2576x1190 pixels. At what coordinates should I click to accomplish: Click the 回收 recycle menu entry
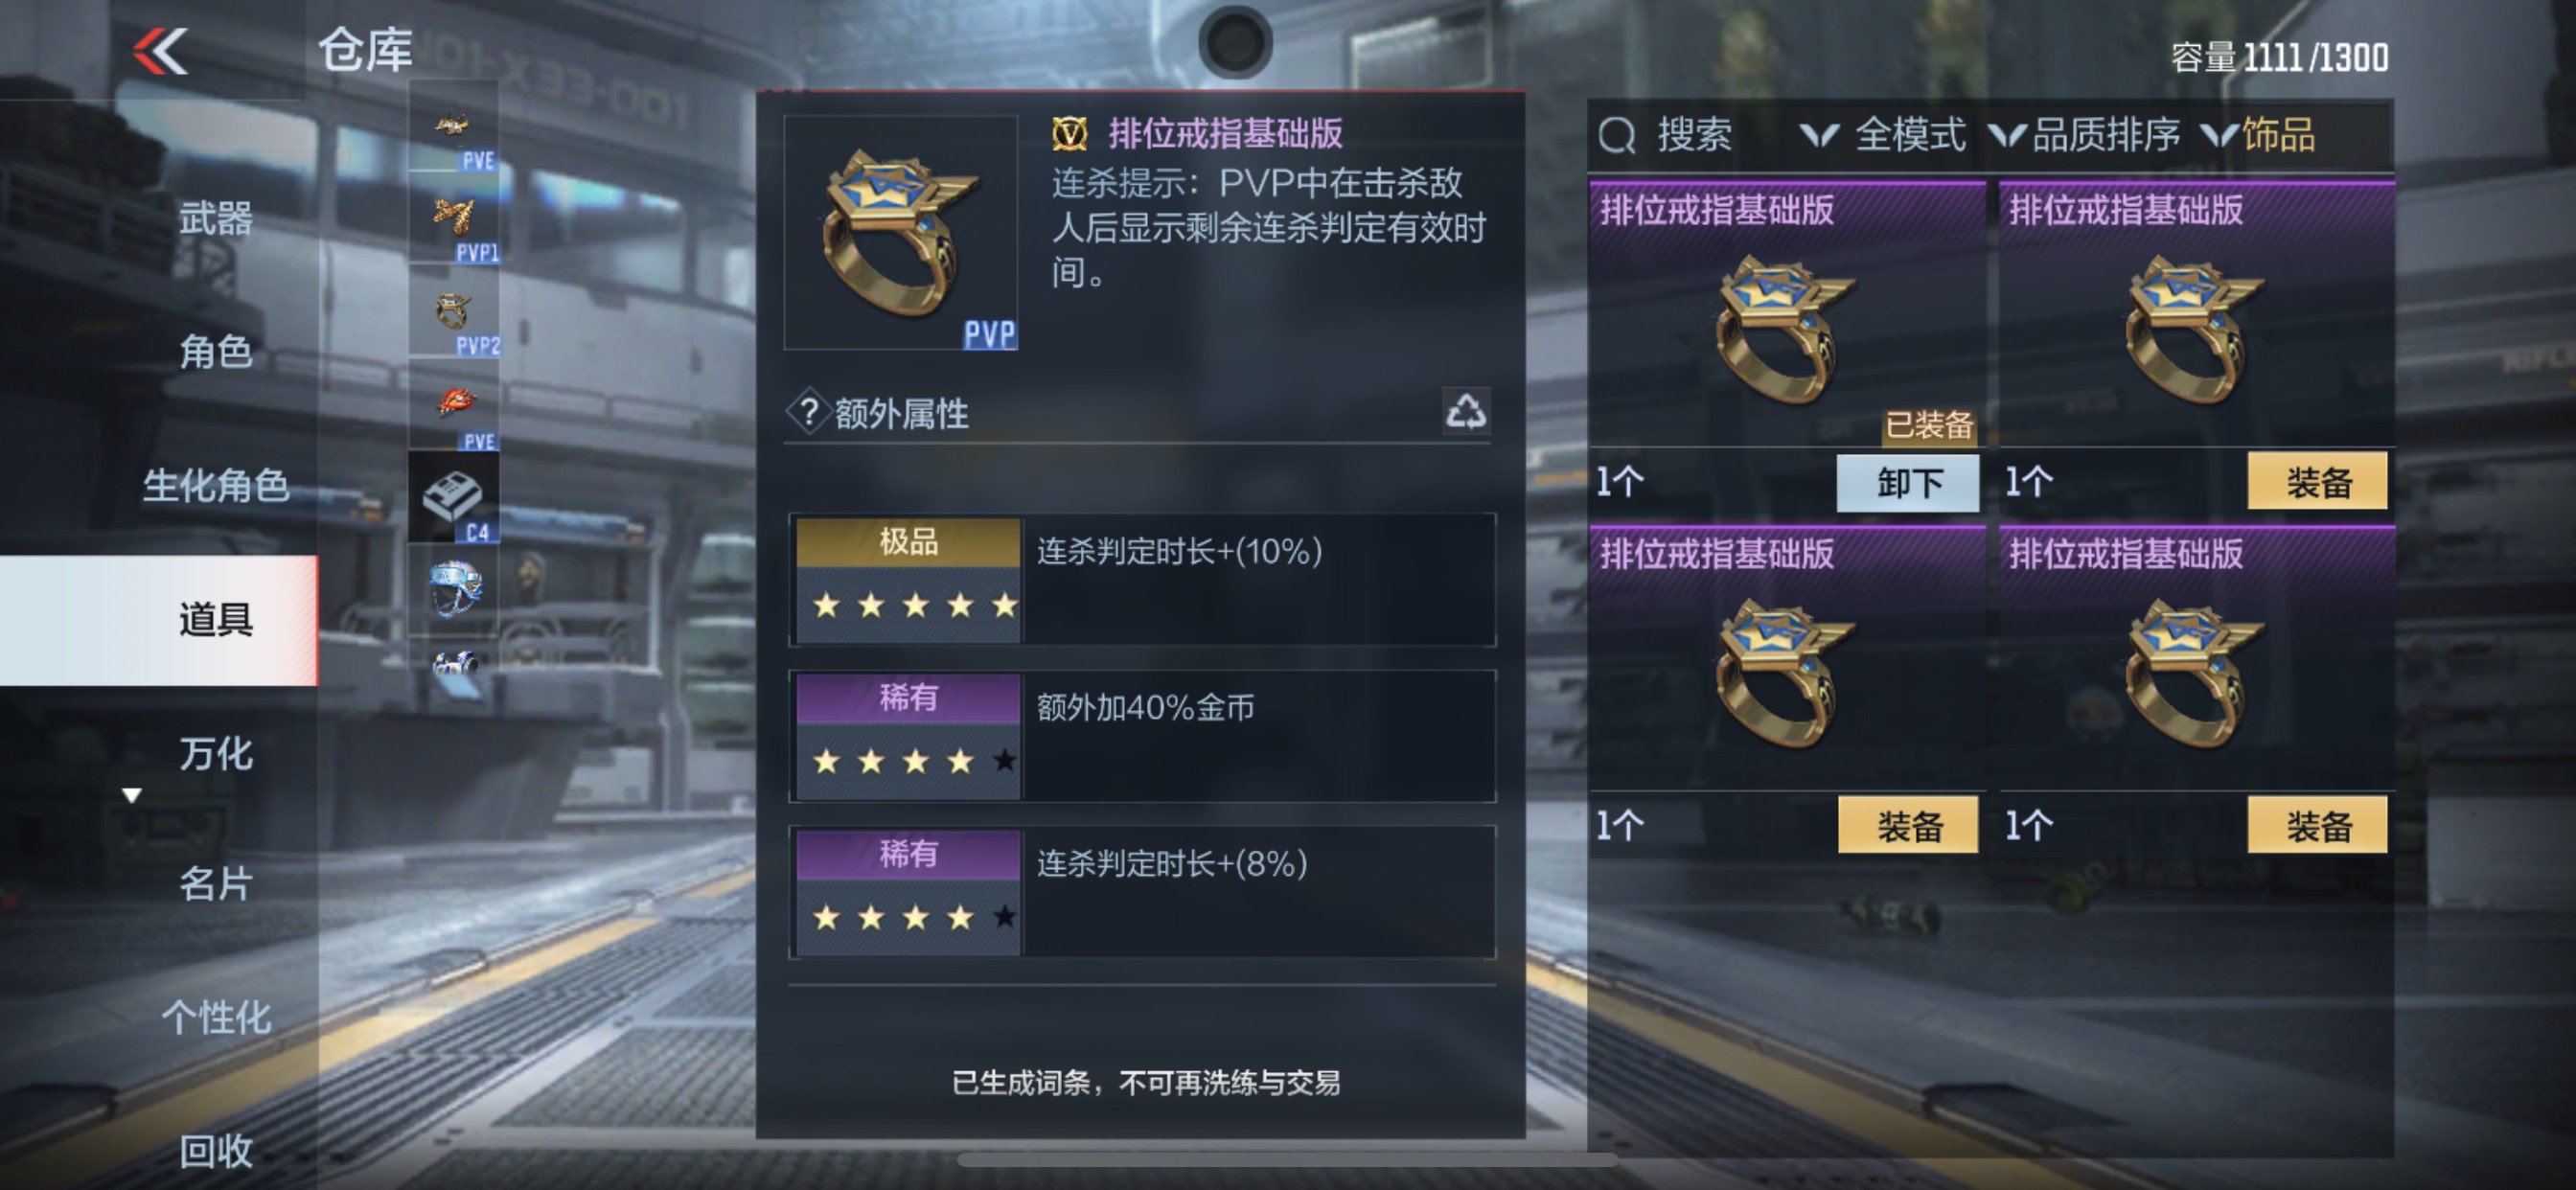[215, 1151]
